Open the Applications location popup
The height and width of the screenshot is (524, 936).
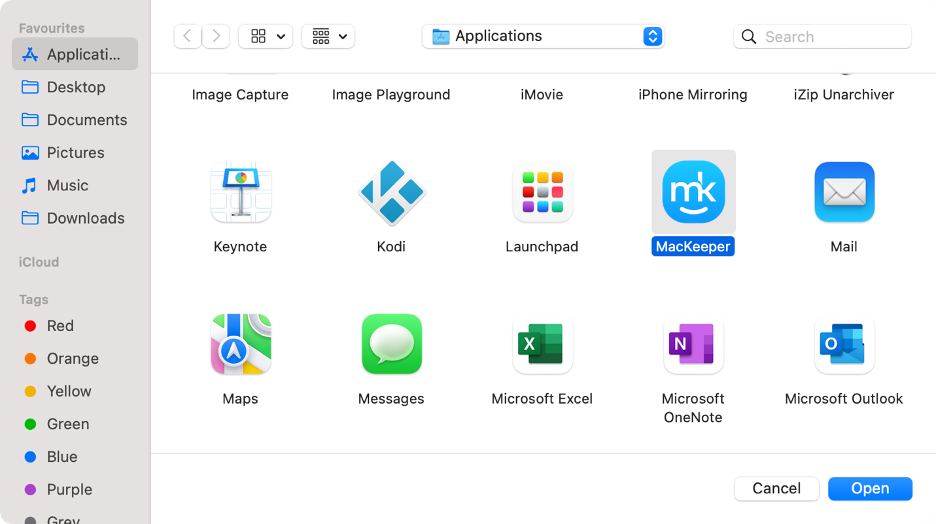pos(543,36)
